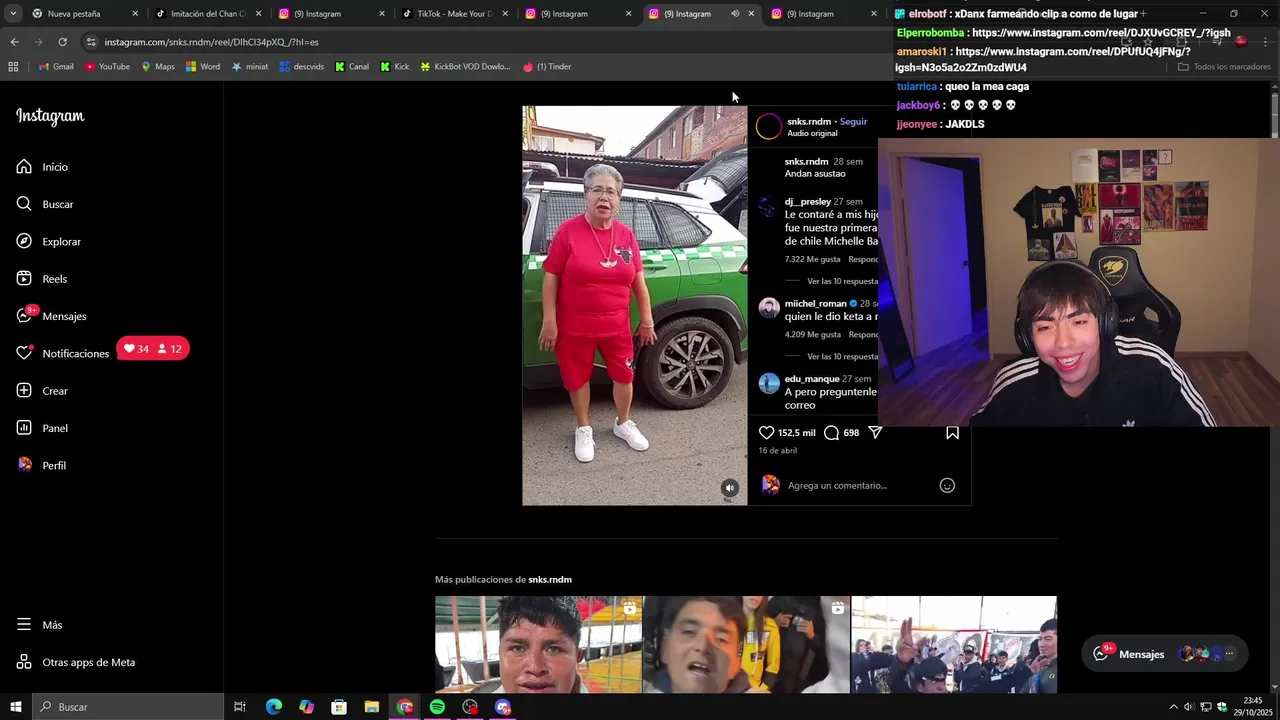The height and width of the screenshot is (720, 1280).
Task: Close the Nueva pestaña tab
Action: coord(135,14)
